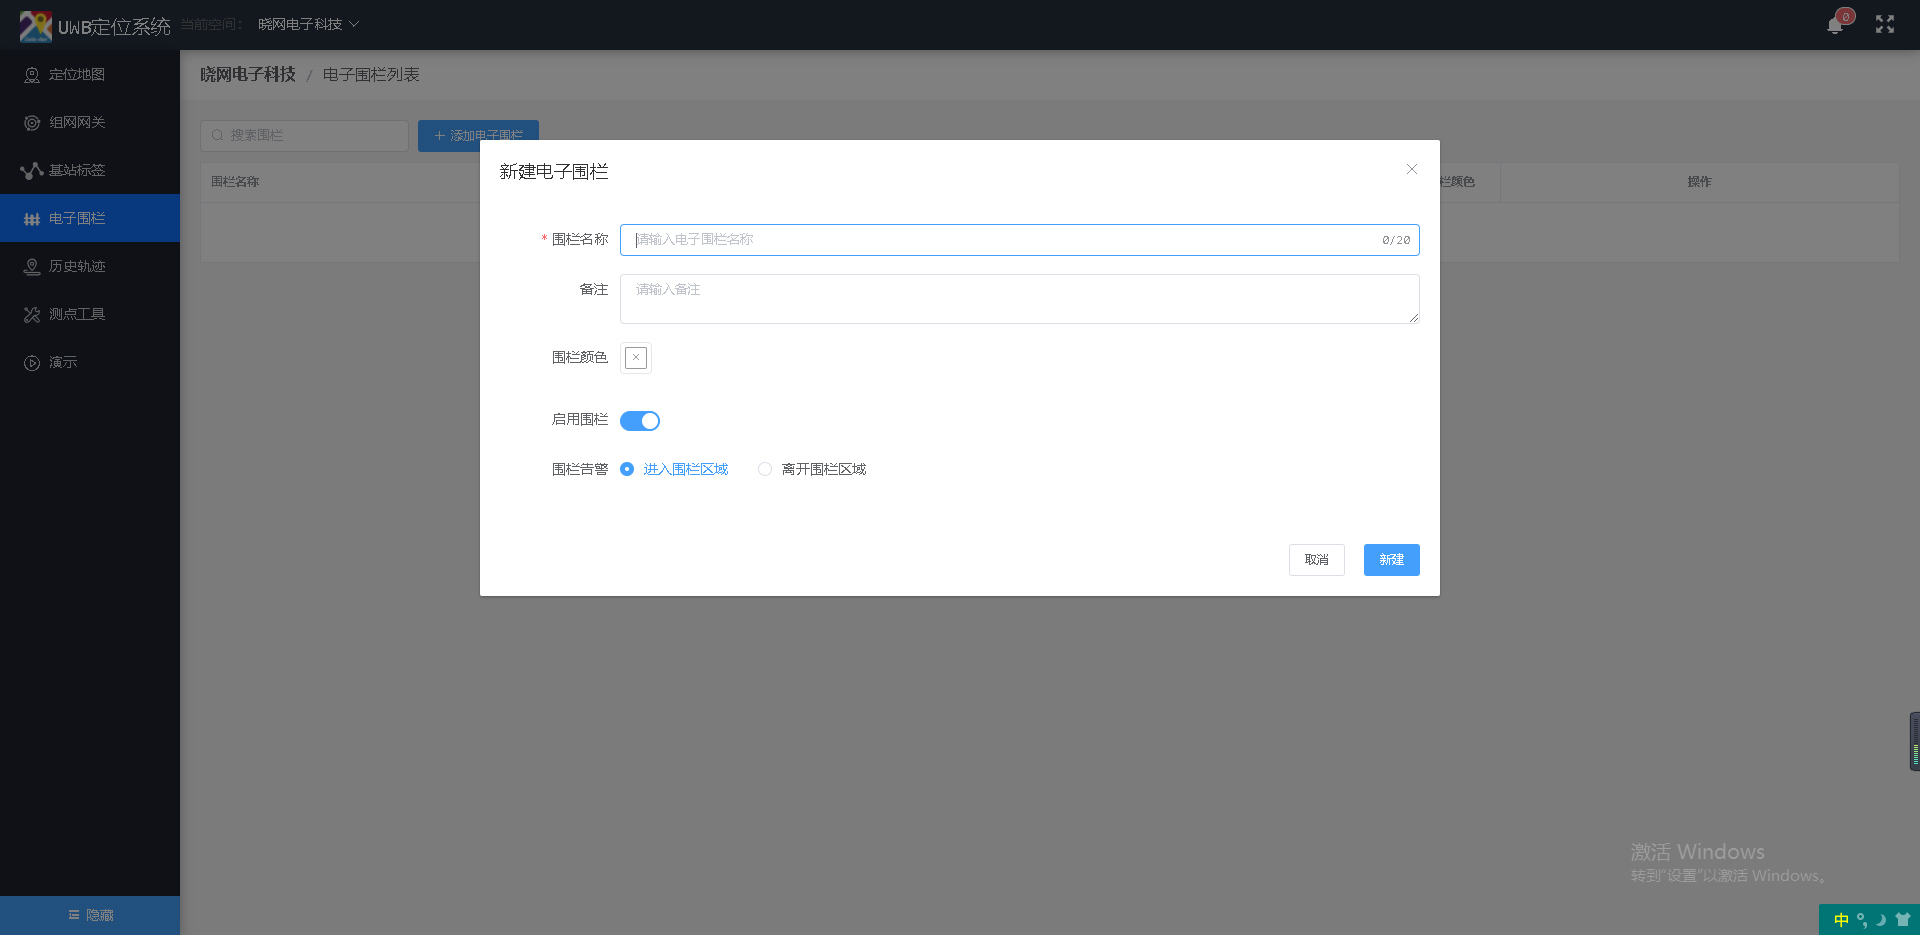
Task: Open the notification bell icon
Action: tap(1834, 24)
